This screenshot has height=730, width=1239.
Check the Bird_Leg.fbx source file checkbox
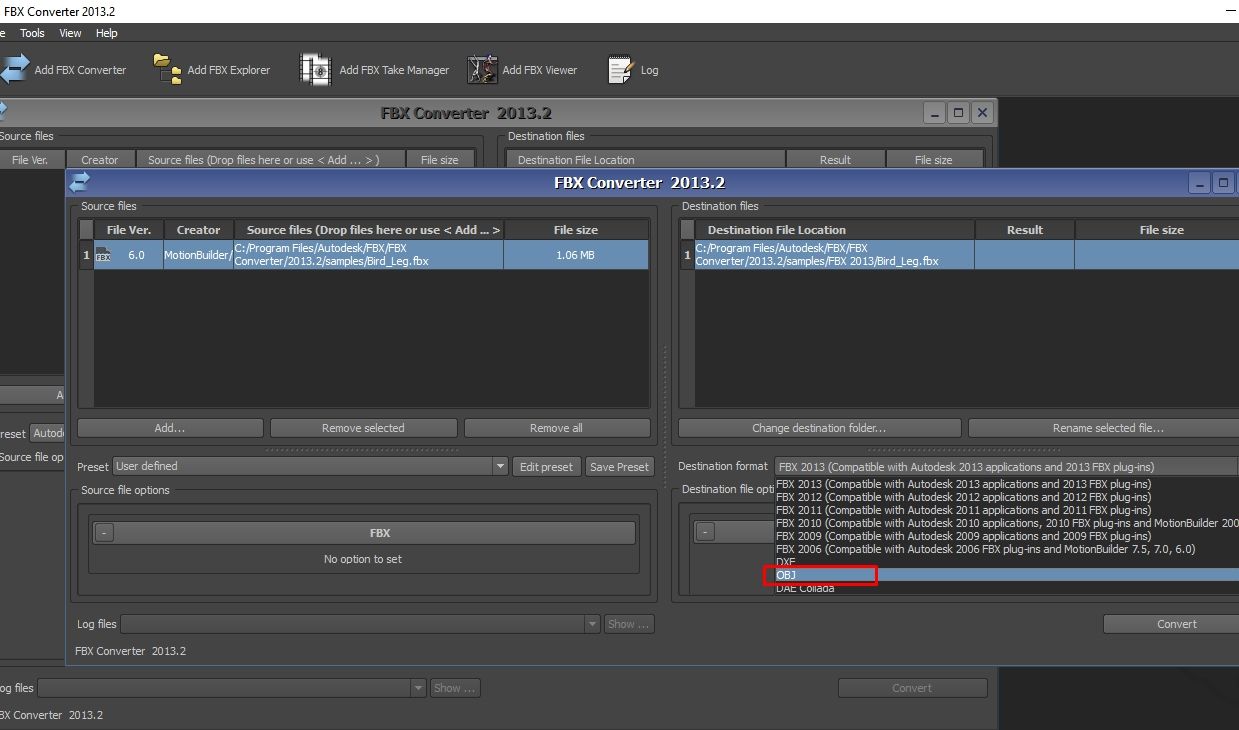[x=86, y=255]
